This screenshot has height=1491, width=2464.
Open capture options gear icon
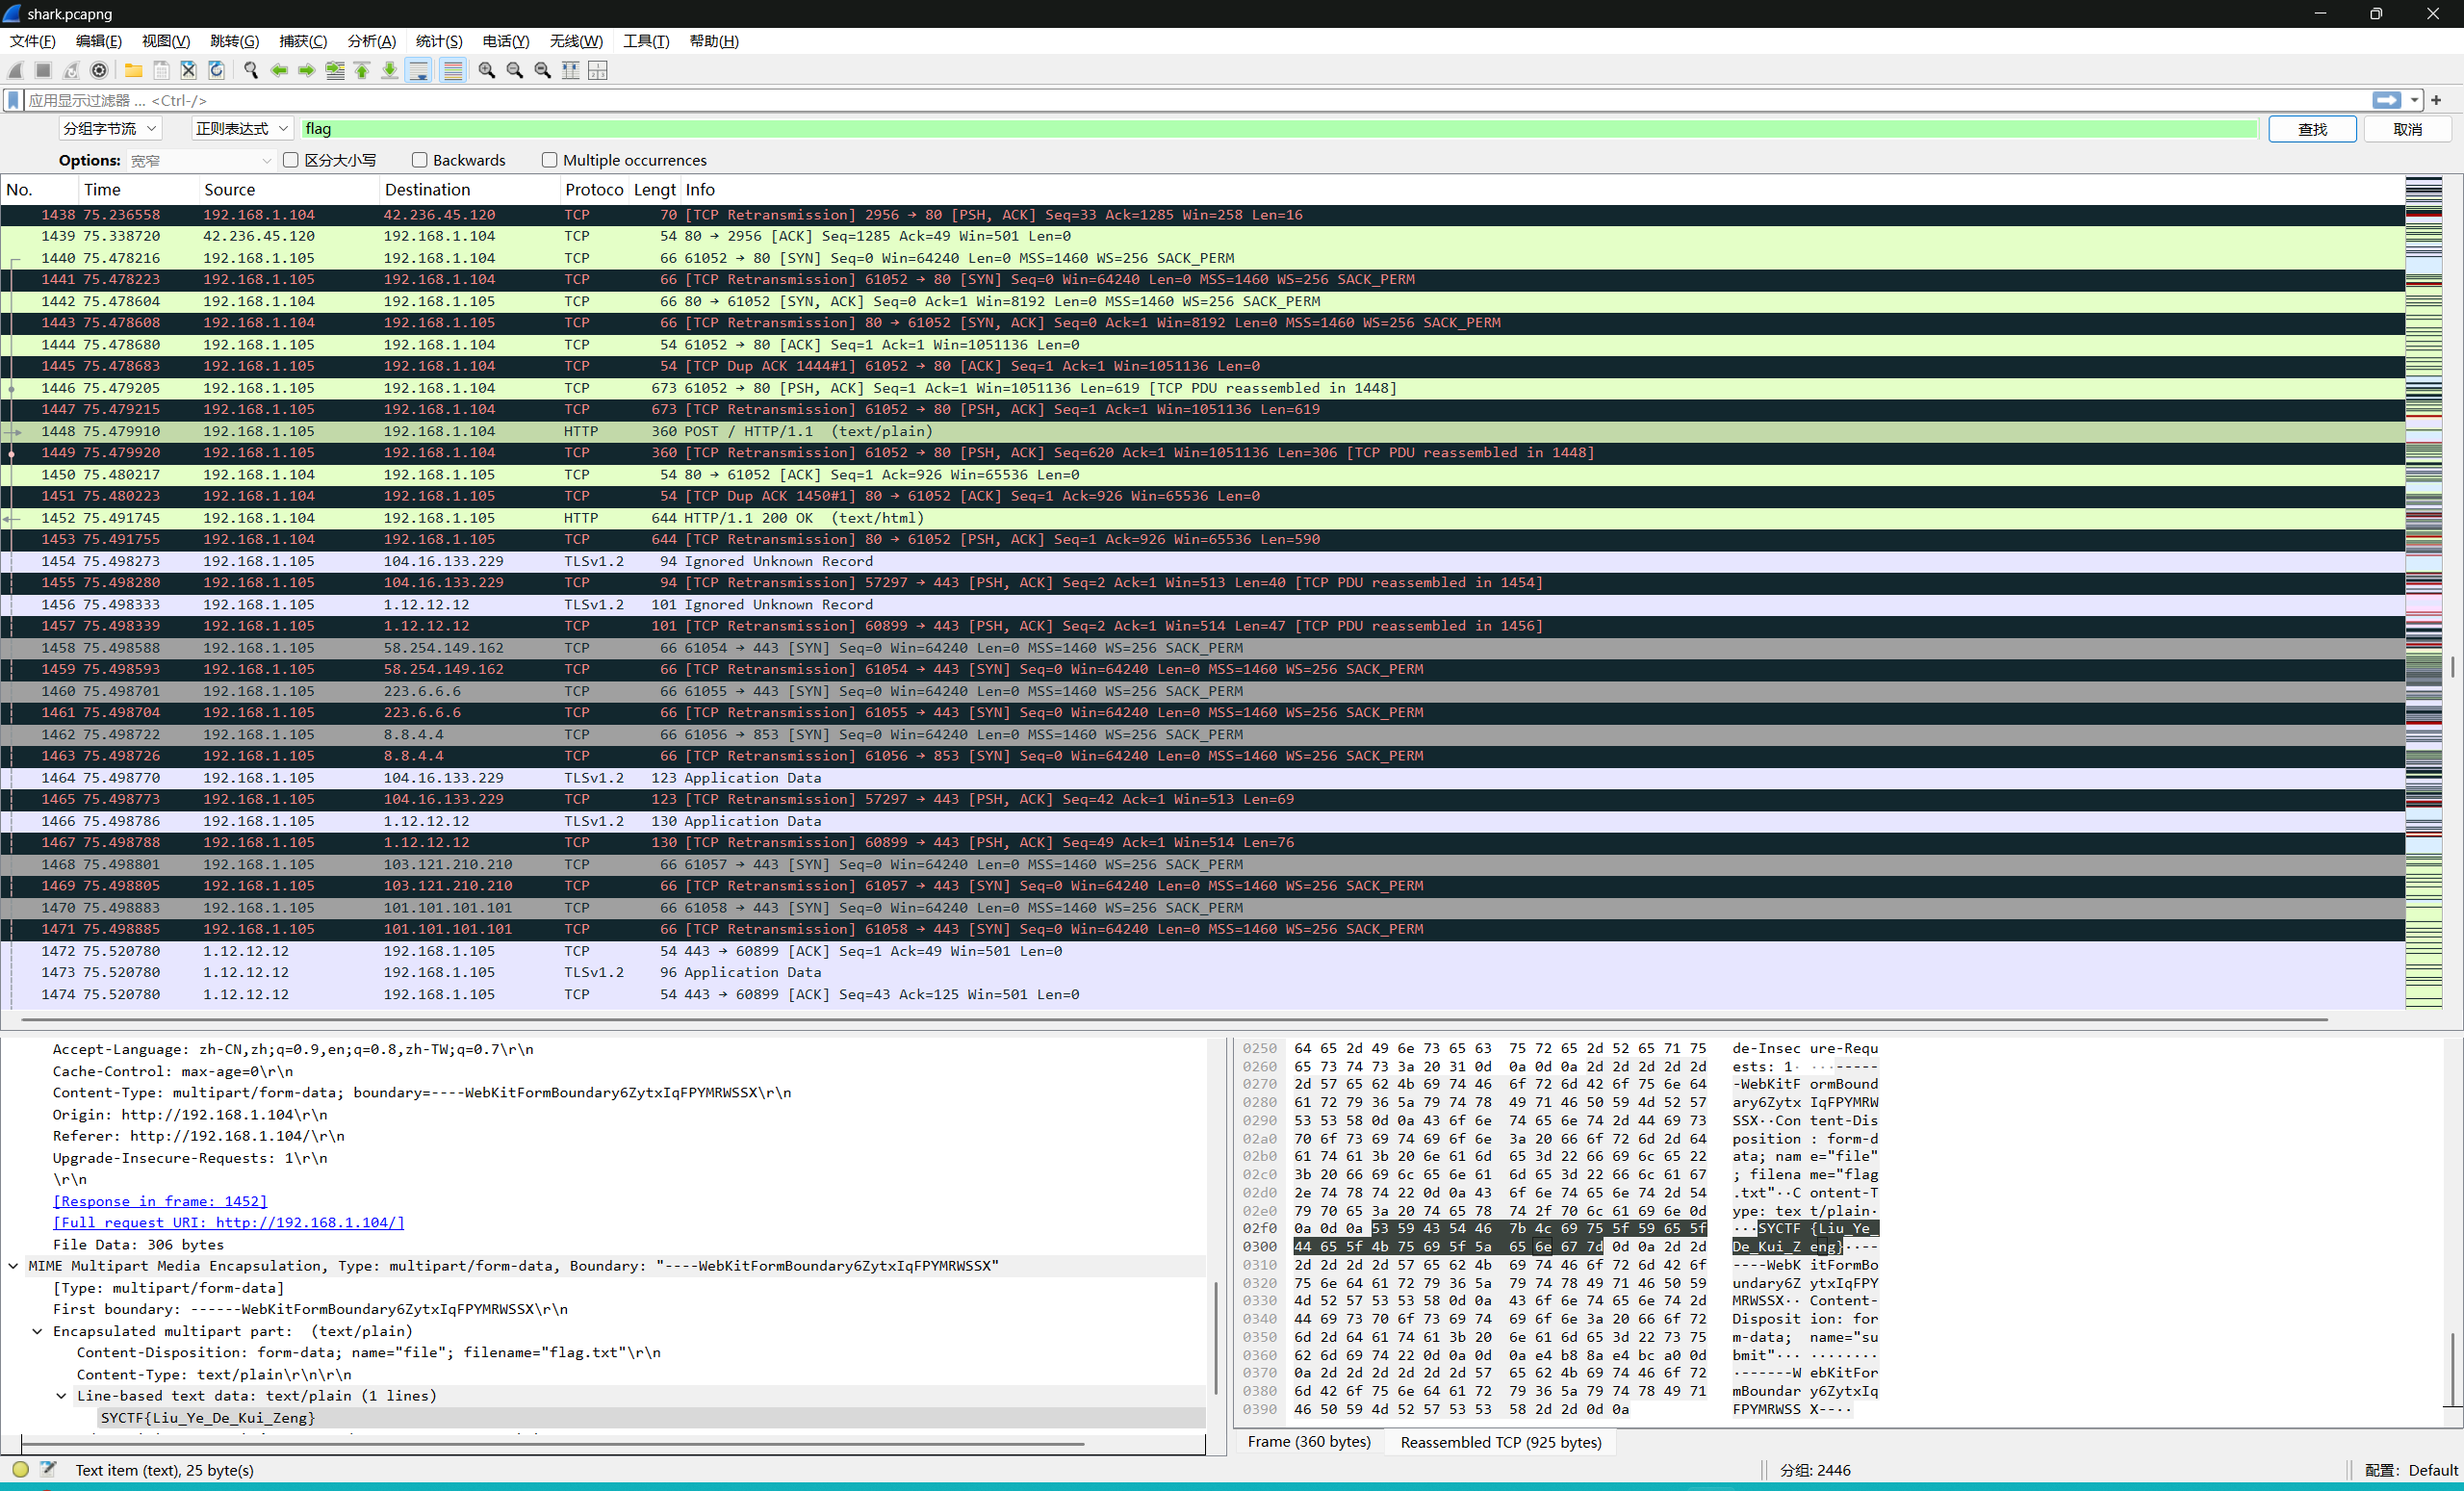(x=99, y=70)
